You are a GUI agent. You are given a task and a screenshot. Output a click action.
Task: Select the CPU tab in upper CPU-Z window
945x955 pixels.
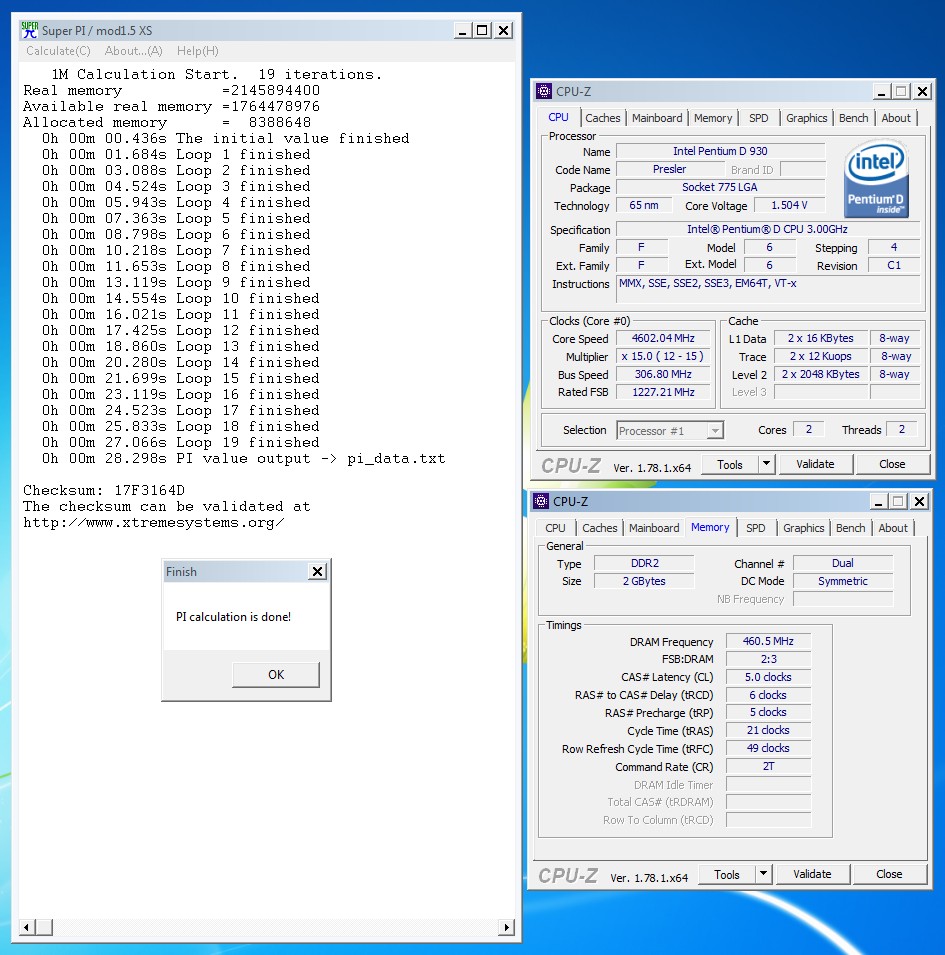558,118
